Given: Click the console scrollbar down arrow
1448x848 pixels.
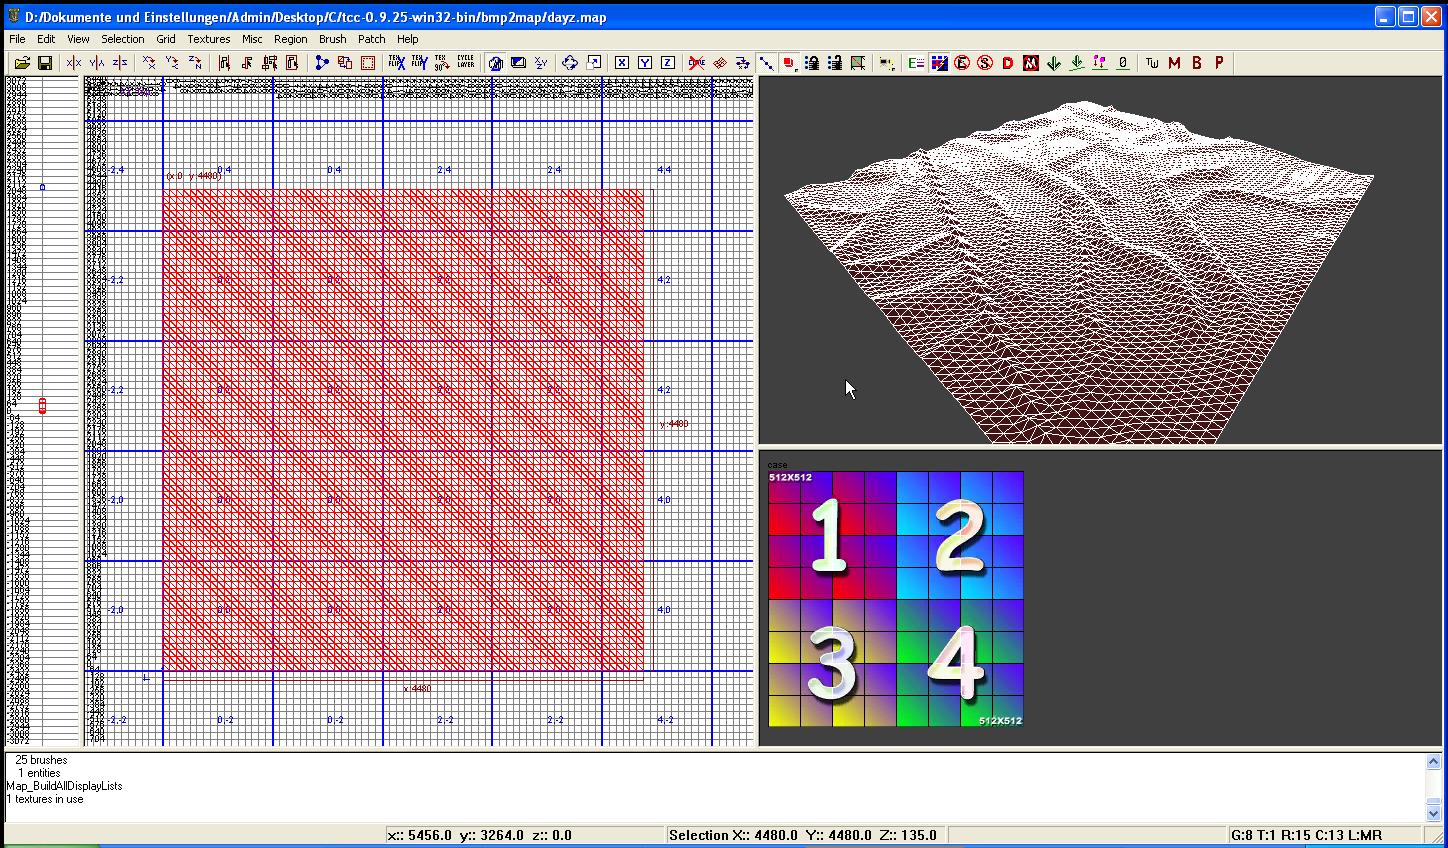Looking at the screenshot, I should [1434, 814].
